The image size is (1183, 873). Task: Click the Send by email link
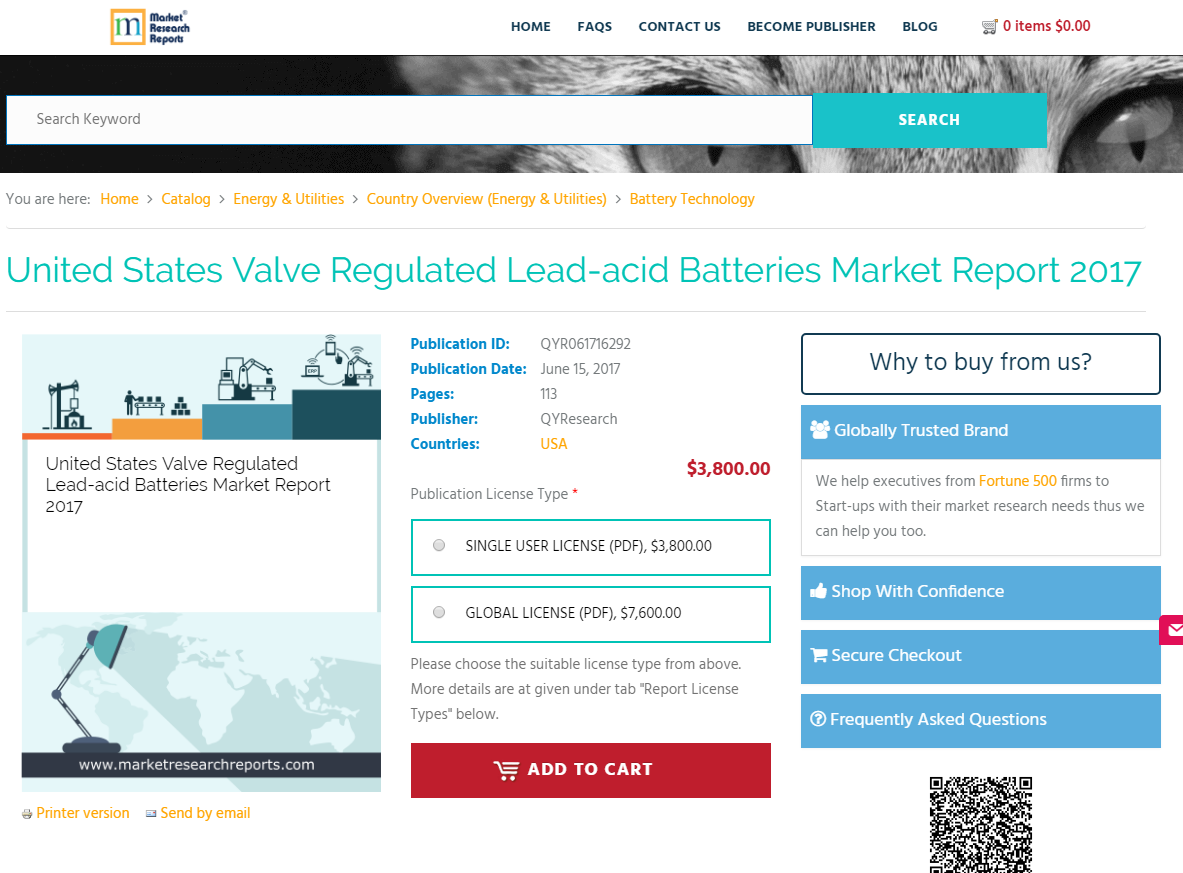pos(204,813)
